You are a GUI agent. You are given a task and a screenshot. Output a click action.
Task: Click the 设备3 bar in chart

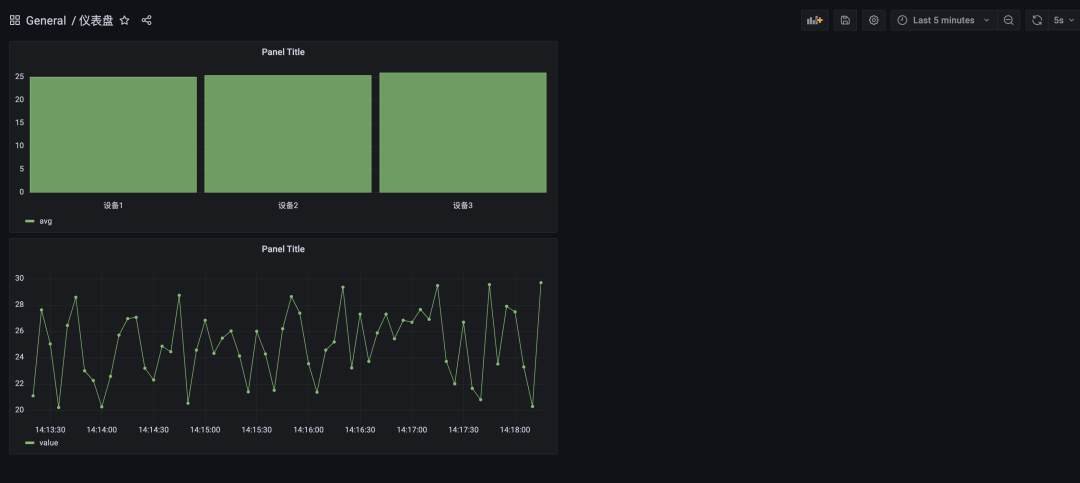[463, 132]
